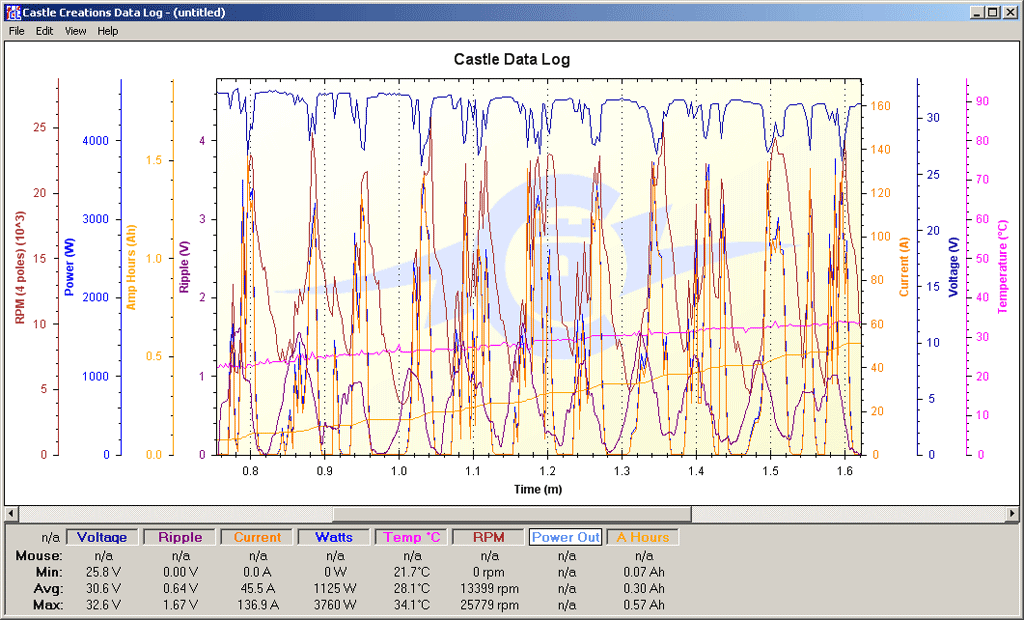Click the "Voltage (V)" axis label
This screenshot has width=1024, height=620.
click(953, 267)
